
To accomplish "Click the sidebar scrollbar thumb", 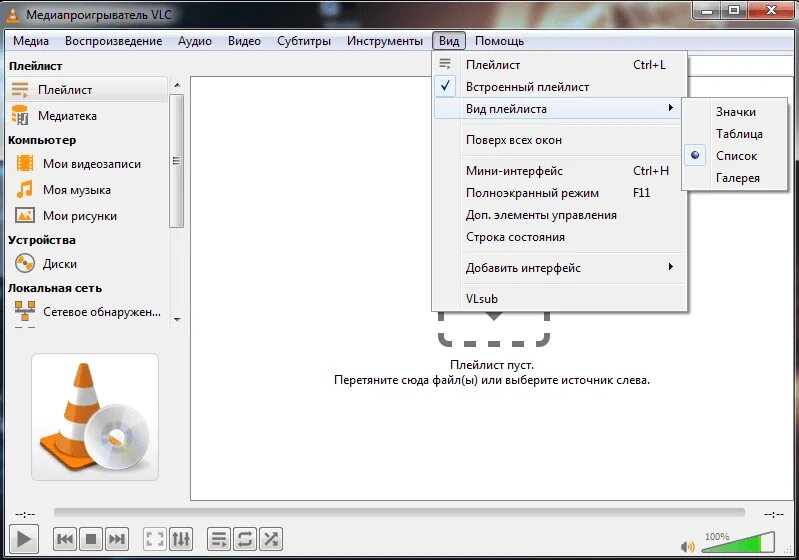I will coord(176,161).
